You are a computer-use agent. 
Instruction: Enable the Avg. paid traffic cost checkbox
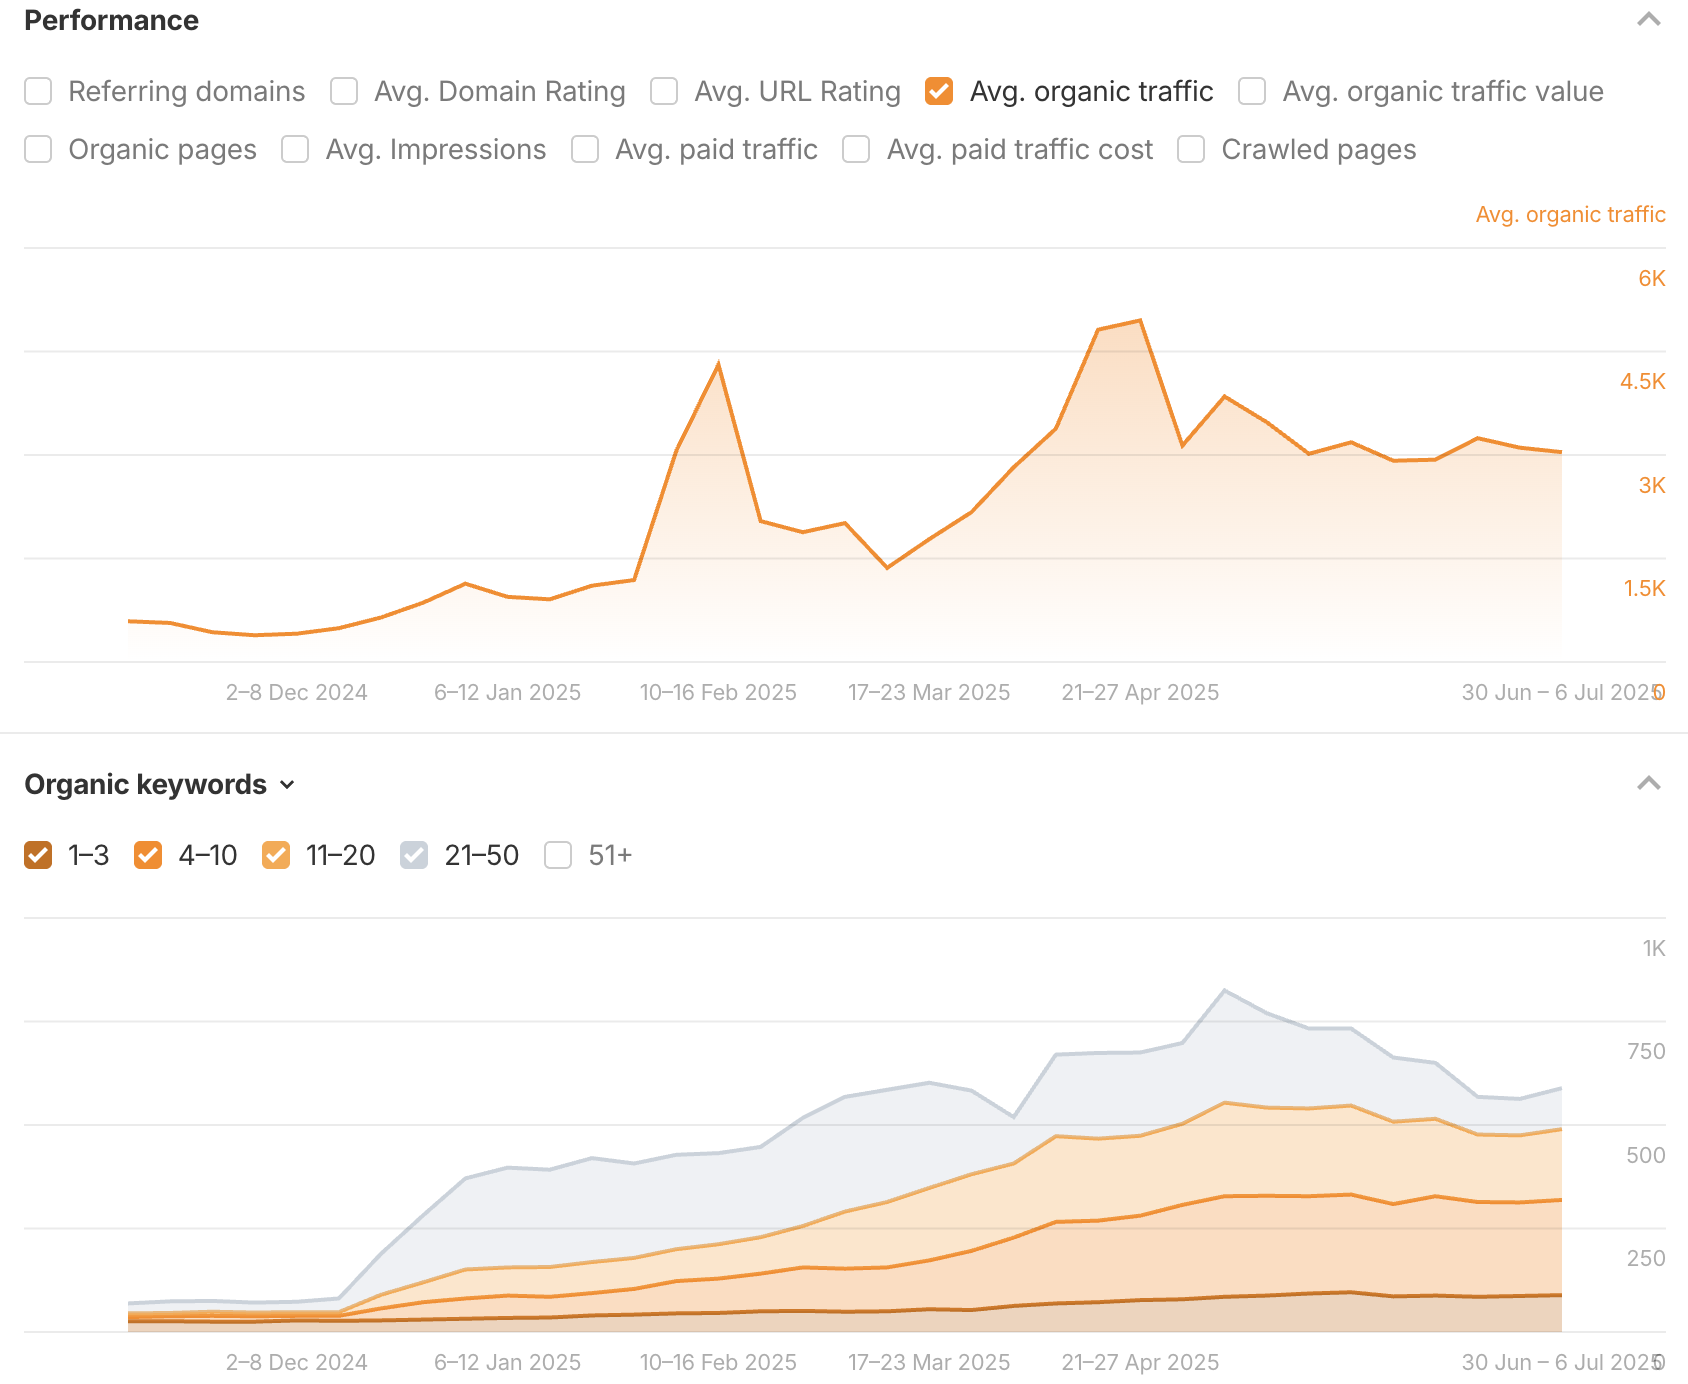click(x=856, y=149)
